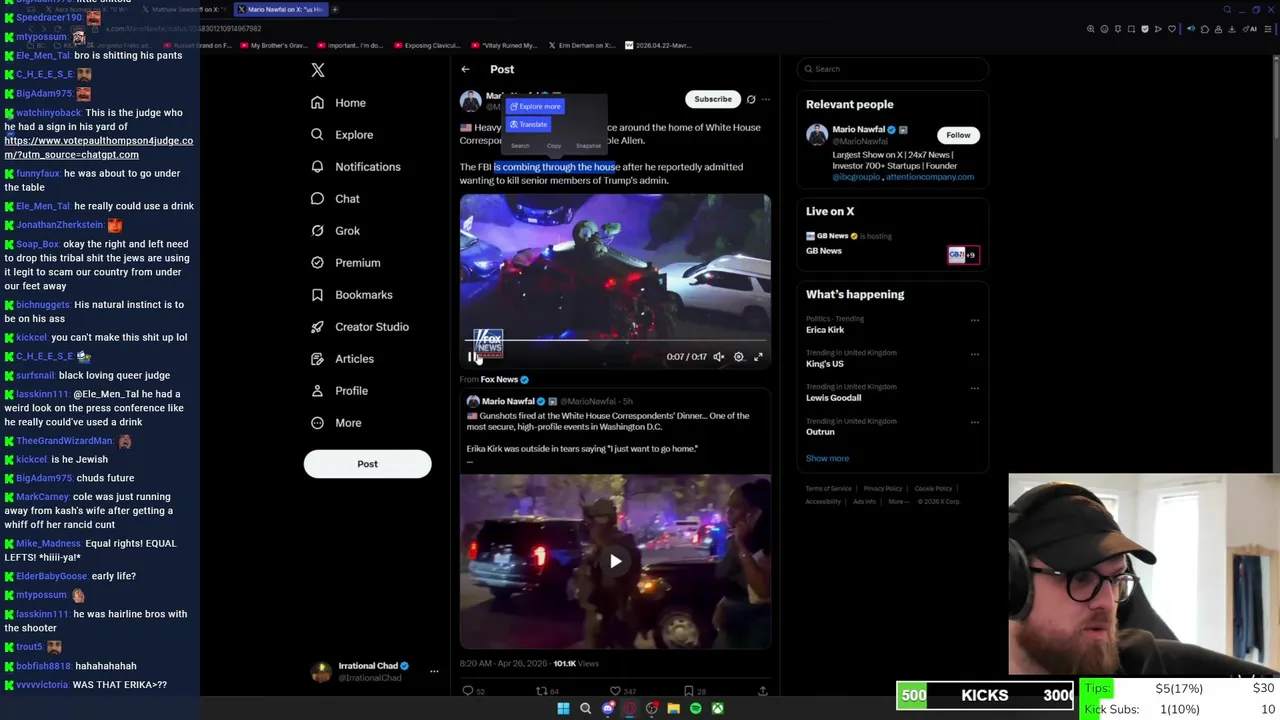
Task: Play the quoted Erika Kirk video
Action: pyautogui.click(x=615, y=561)
